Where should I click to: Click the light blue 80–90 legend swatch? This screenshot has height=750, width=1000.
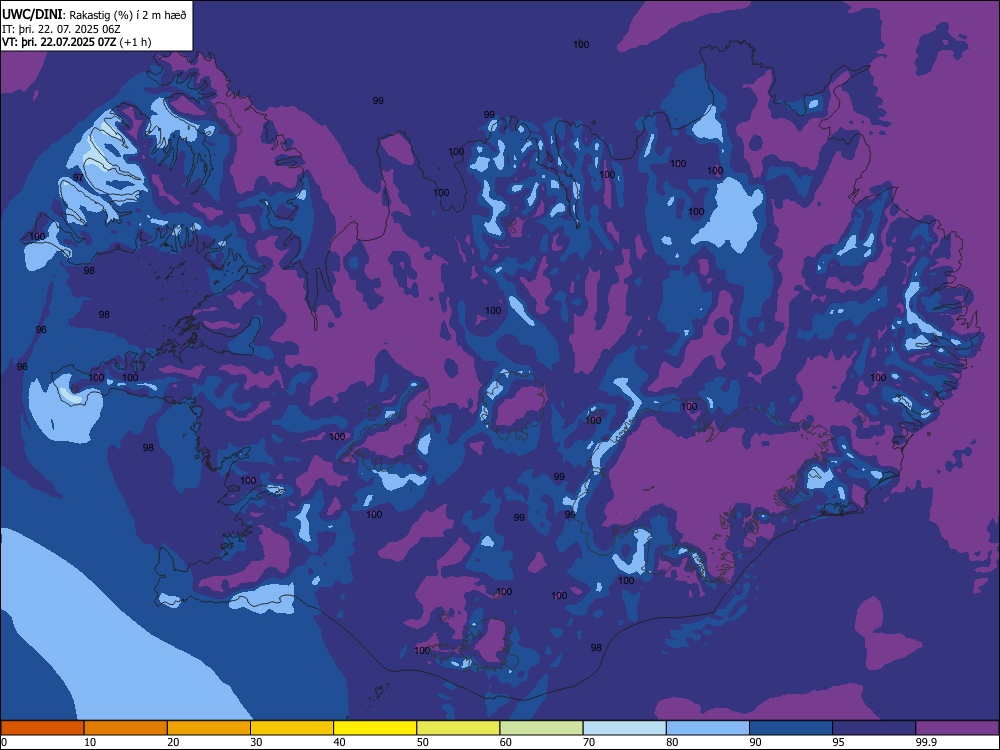tap(708, 728)
